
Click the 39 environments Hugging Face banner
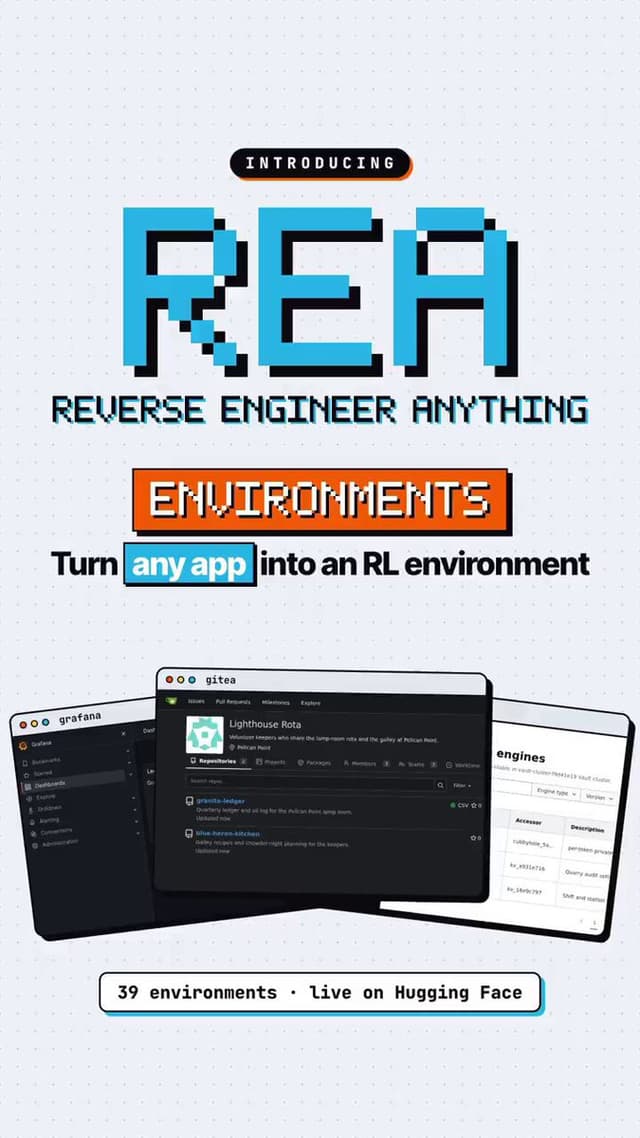320,992
